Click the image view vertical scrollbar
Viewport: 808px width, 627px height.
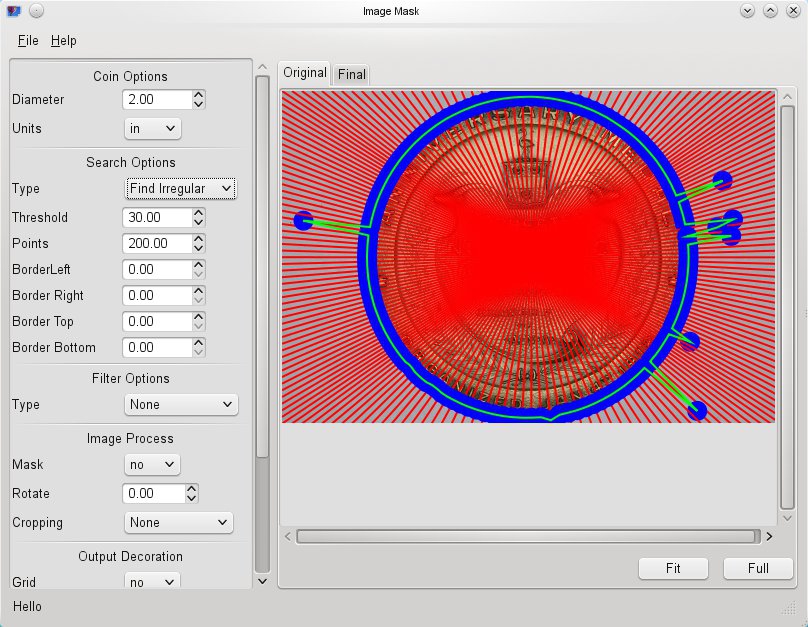coord(787,308)
